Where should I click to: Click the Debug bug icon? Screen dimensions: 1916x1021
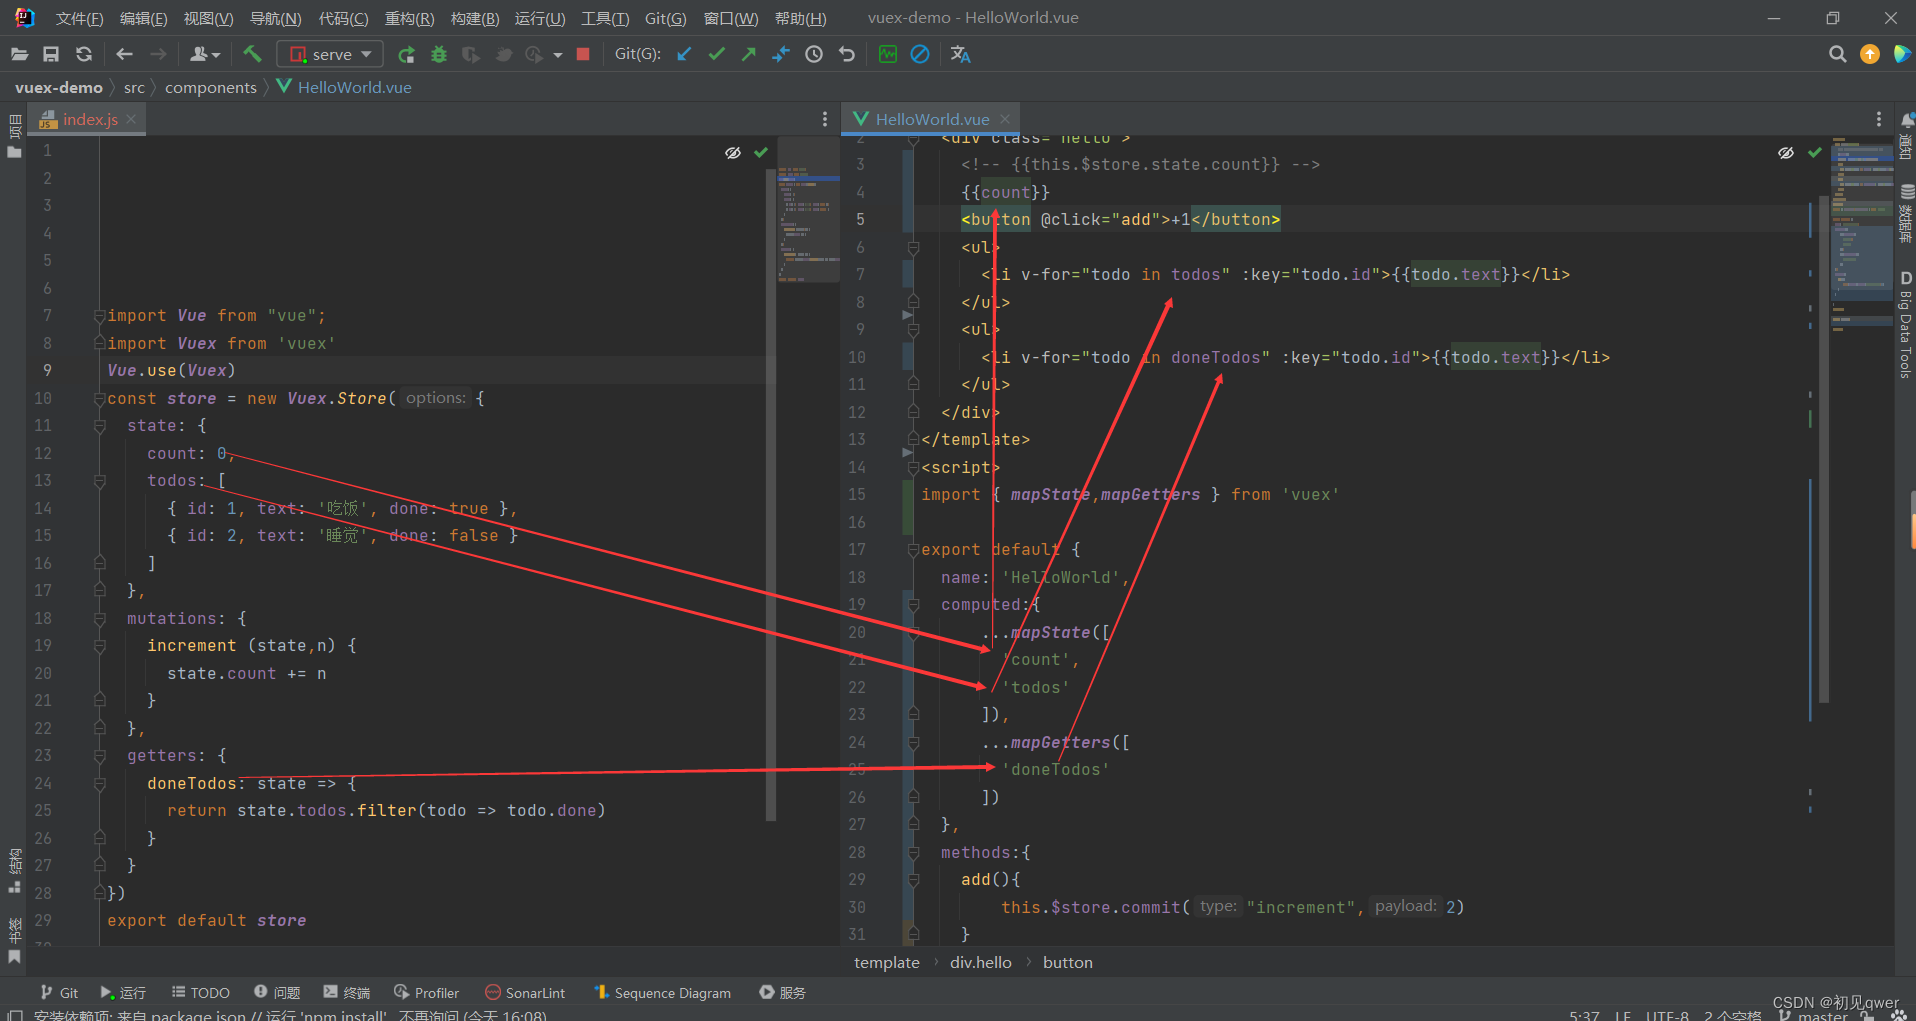pos(438,54)
